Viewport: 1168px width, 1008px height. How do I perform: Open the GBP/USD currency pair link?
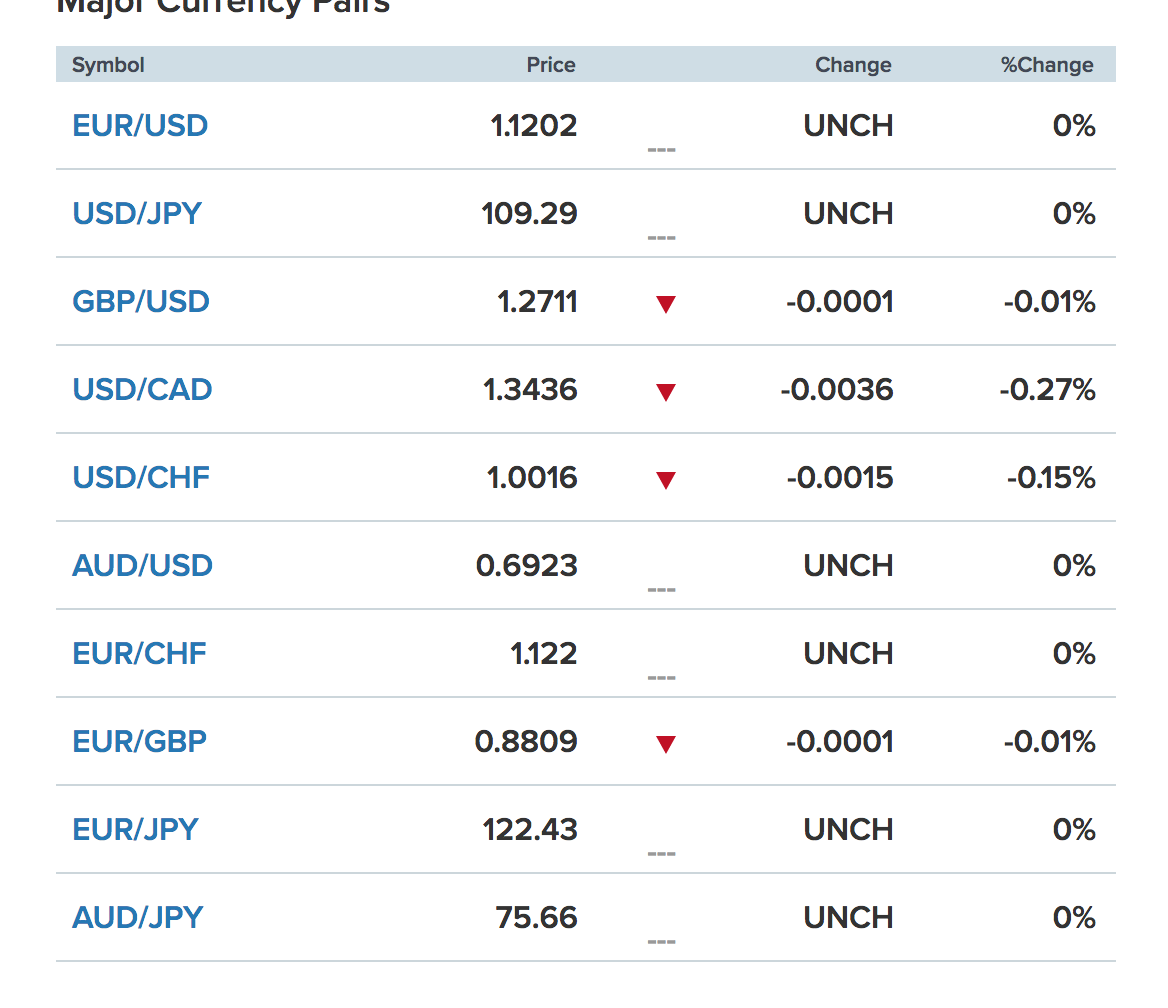[141, 302]
